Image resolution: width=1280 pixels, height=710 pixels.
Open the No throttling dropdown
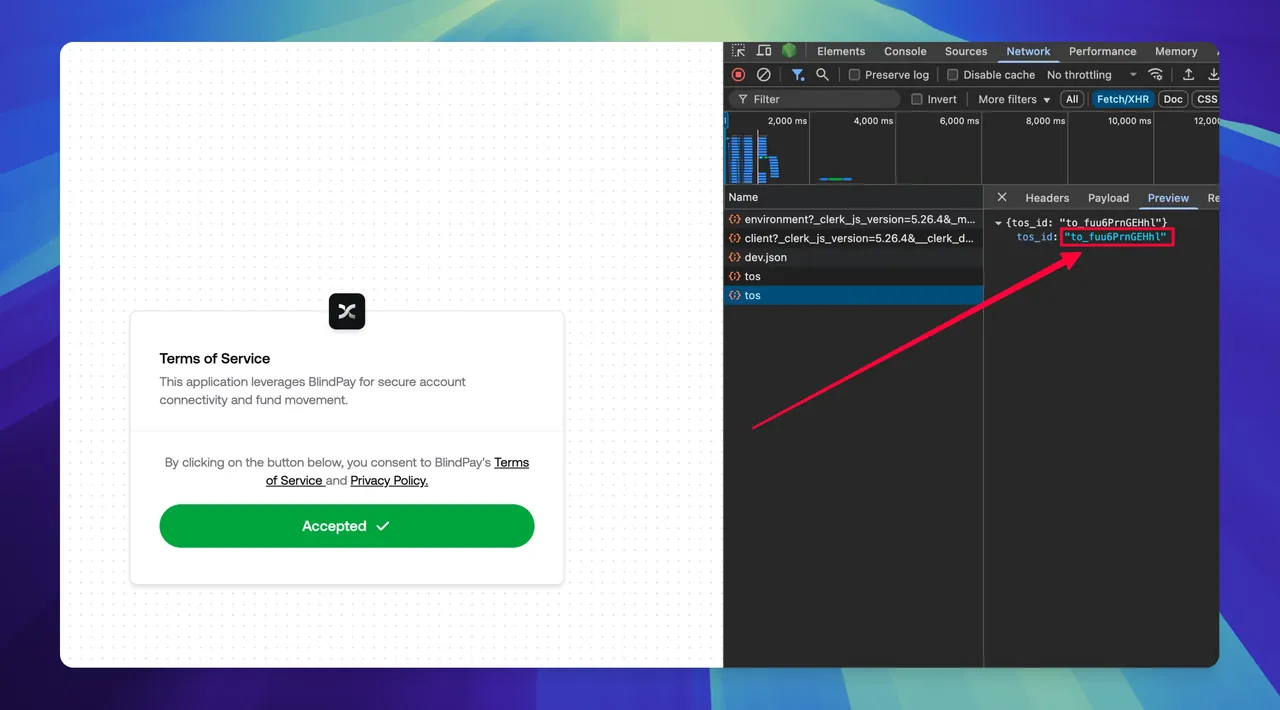(1092, 75)
